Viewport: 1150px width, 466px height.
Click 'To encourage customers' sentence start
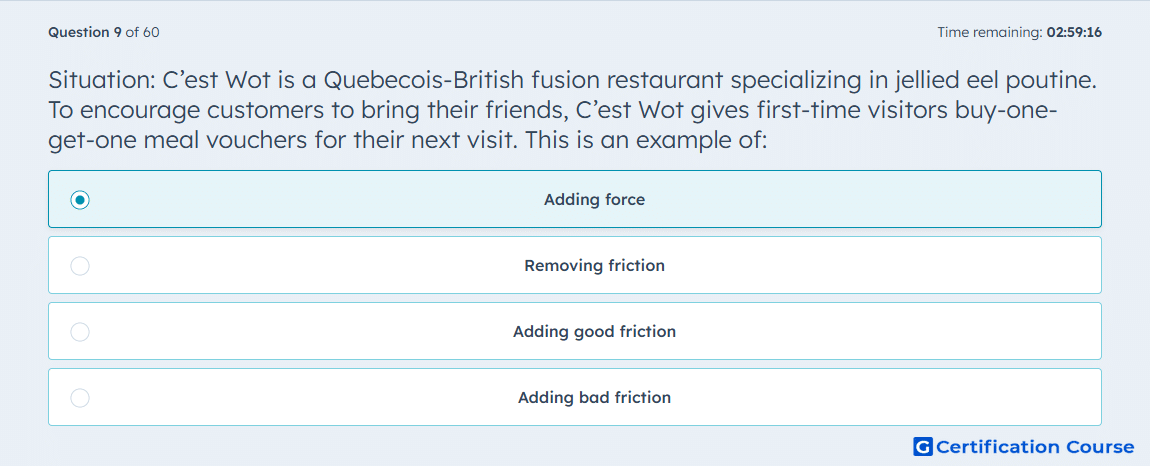[178, 110]
